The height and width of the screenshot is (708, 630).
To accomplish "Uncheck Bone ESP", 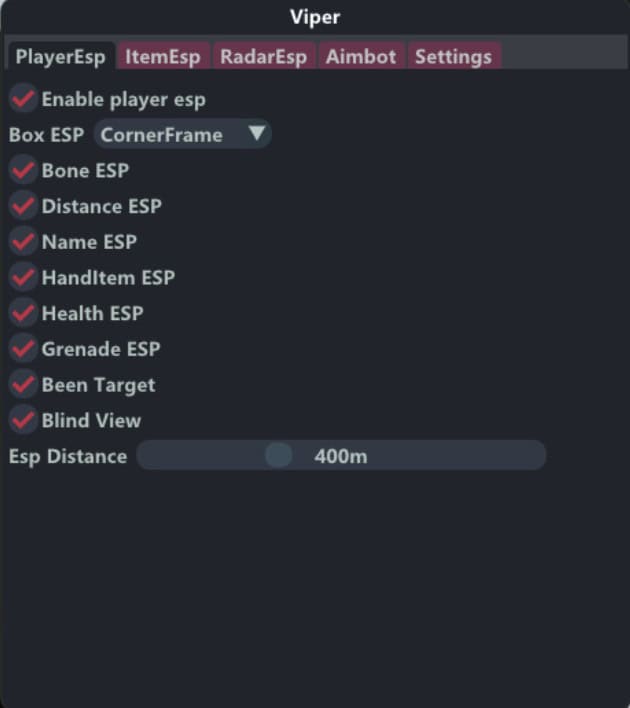I will click(x=22, y=171).
